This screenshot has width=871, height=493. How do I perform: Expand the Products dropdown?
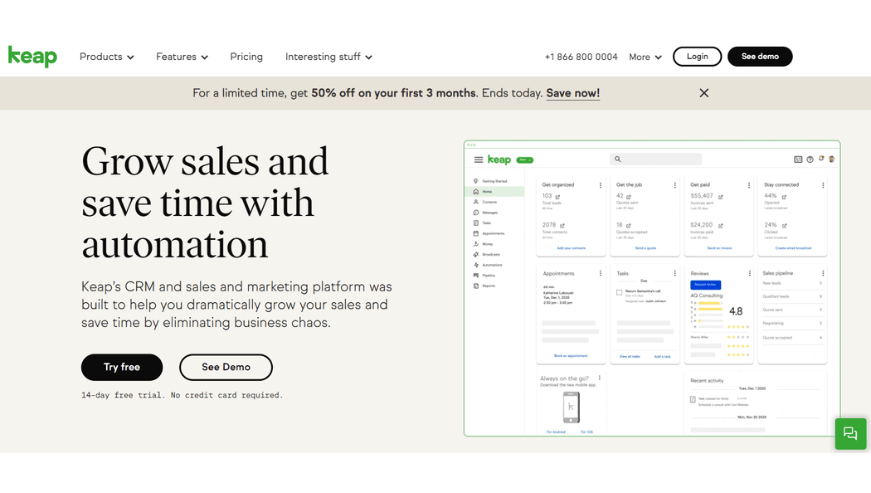tap(107, 57)
